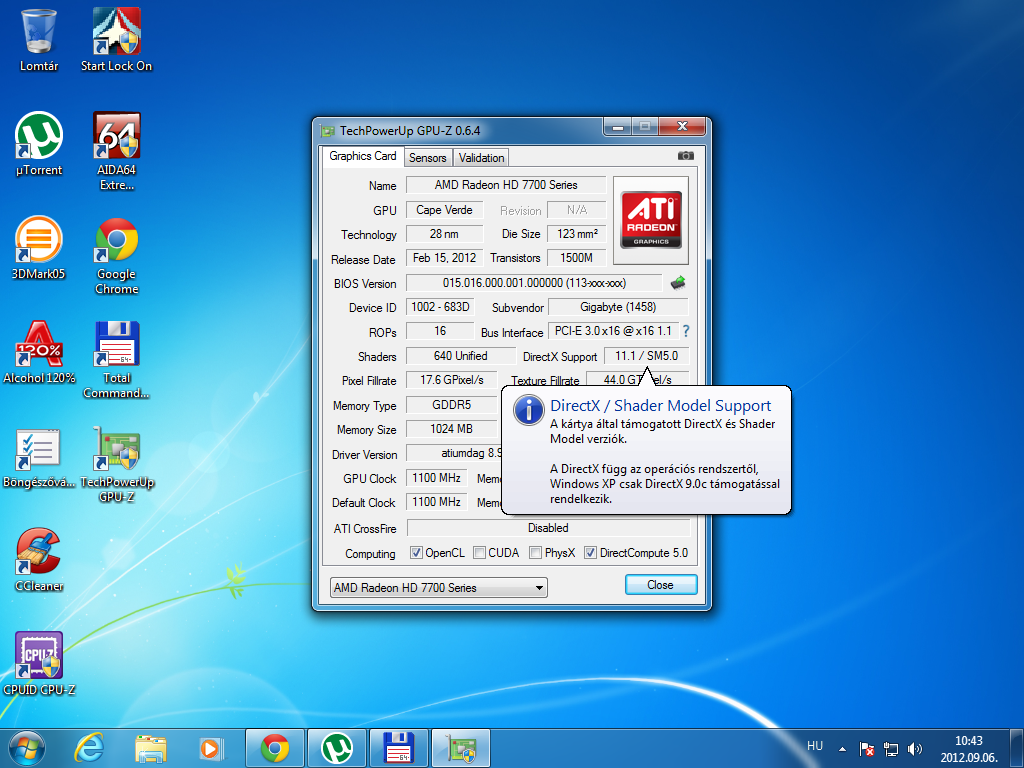The height and width of the screenshot is (768, 1024).
Task: Click the GPU-Z screenshot camera icon
Action: 685,155
